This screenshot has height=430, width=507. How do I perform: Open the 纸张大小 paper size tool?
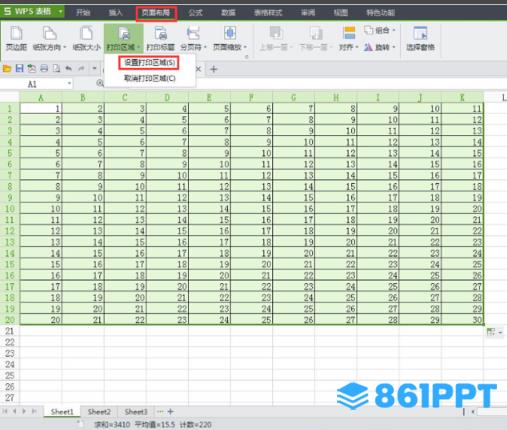(86, 38)
